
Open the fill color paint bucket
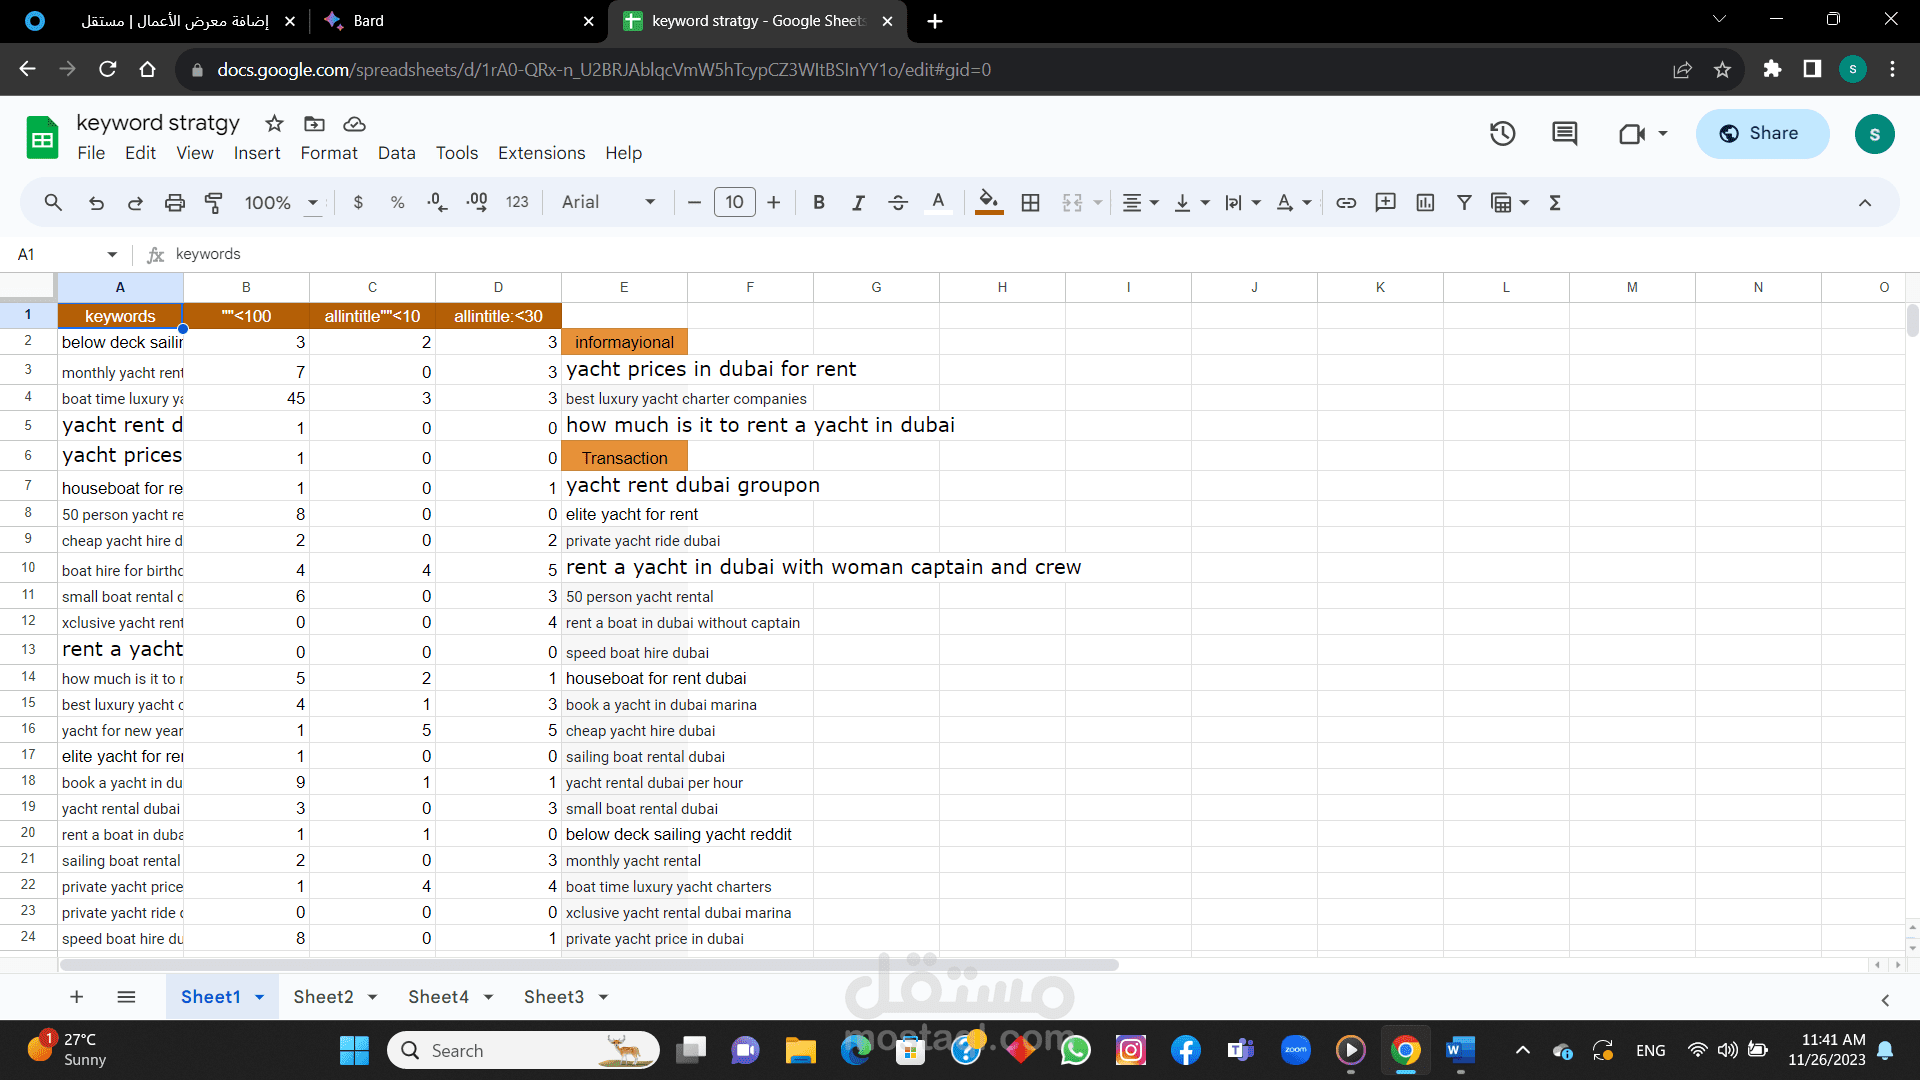coord(988,203)
